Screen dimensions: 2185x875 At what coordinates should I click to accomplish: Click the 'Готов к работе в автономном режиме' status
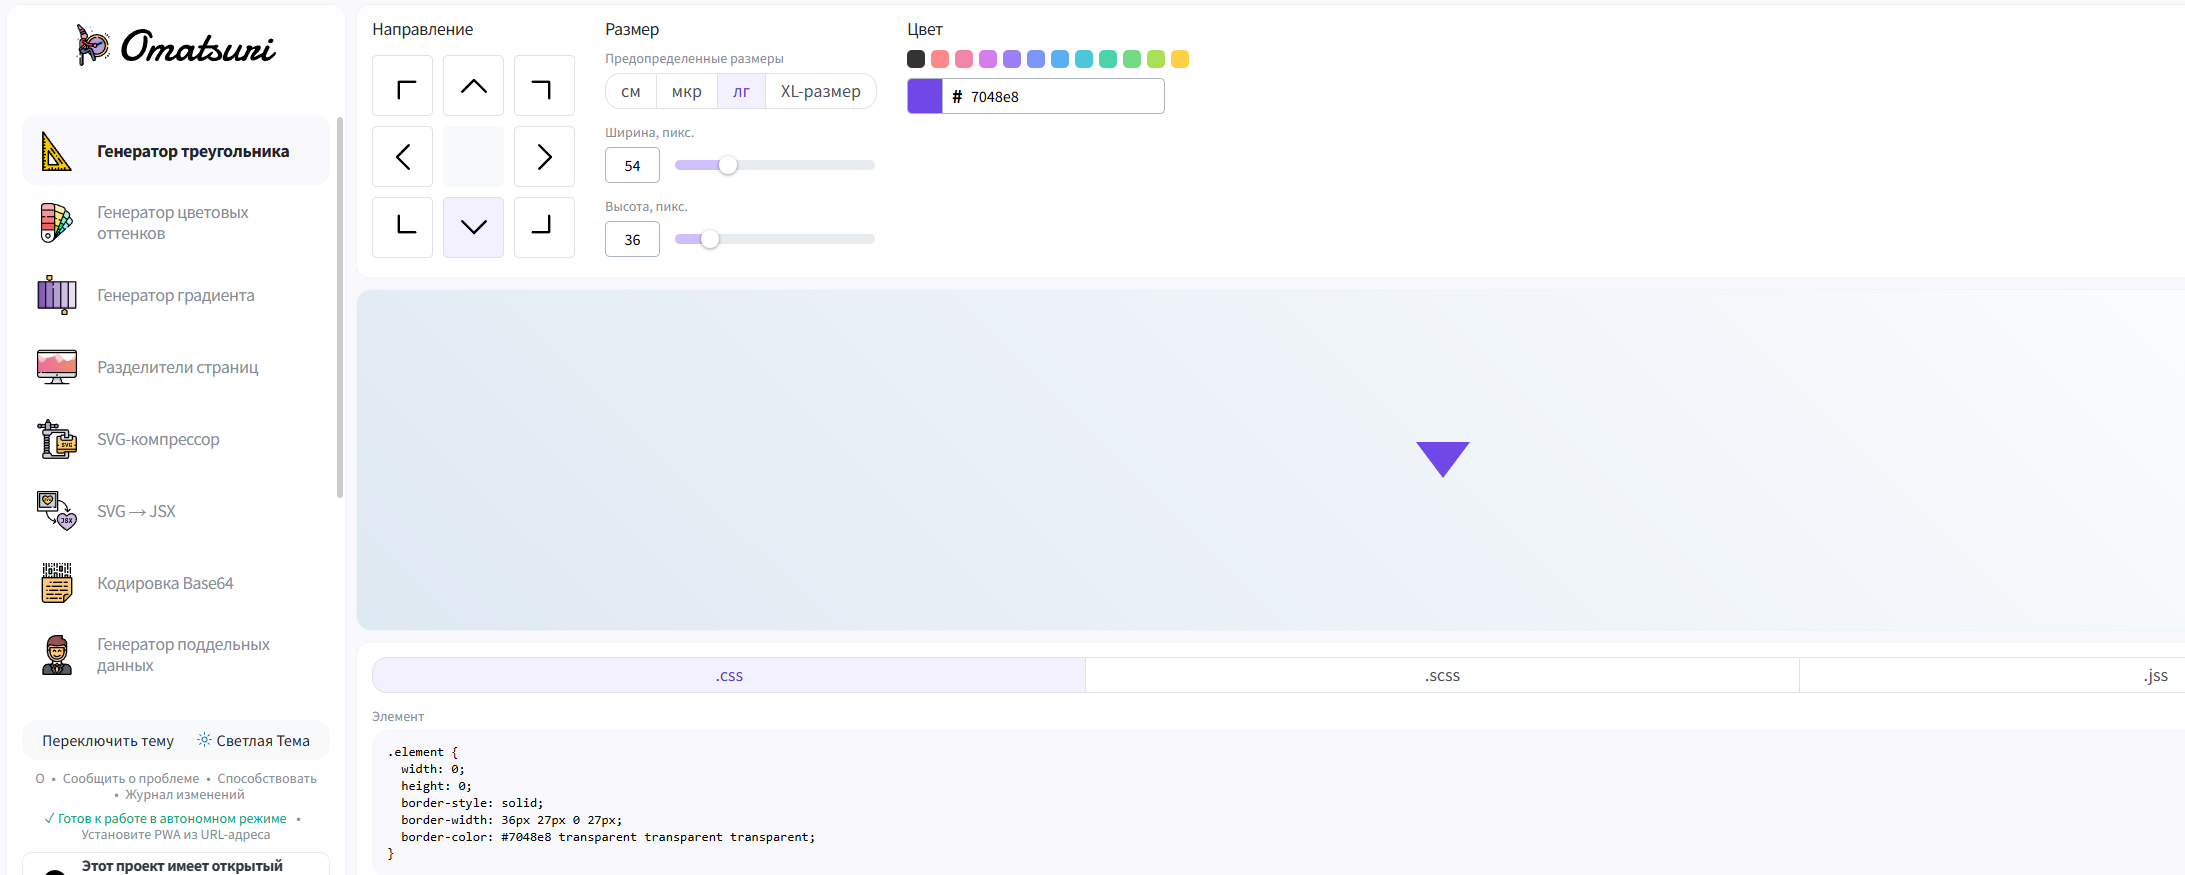(166, 819)
